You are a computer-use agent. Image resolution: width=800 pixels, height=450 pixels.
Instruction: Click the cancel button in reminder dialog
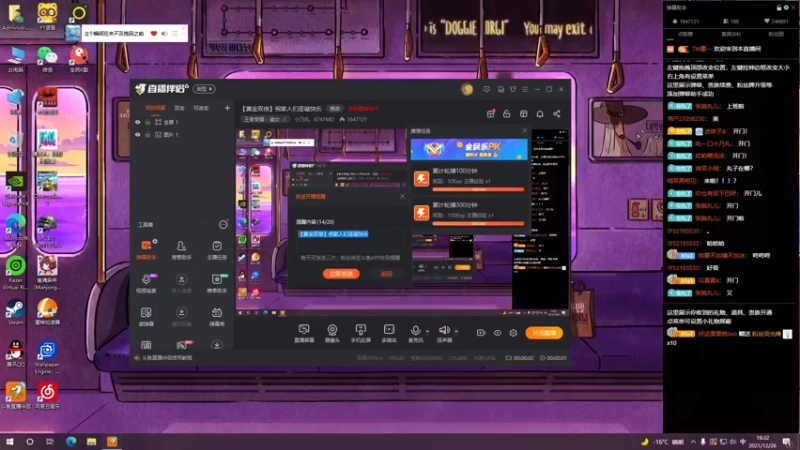pyautogui.click(x=386, y=274)
